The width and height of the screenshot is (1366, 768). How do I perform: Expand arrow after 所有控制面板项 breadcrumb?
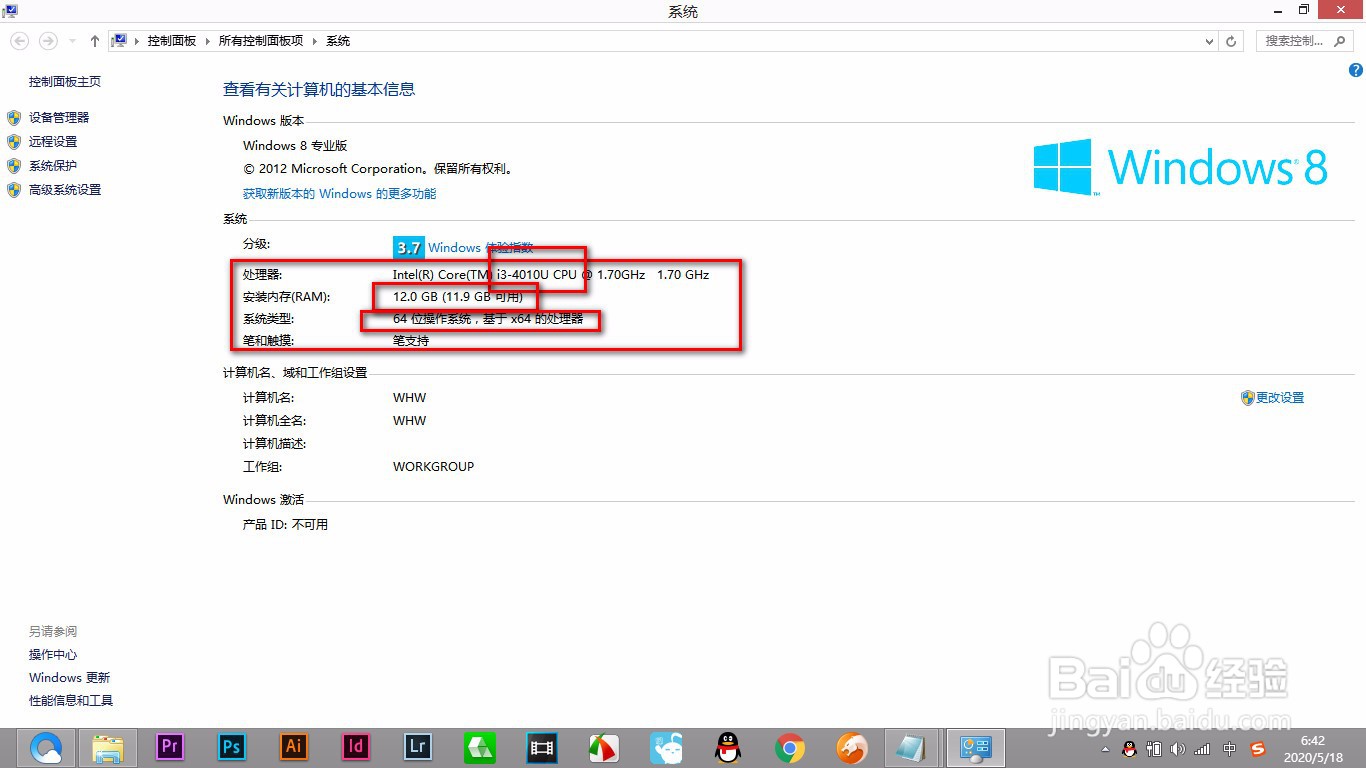(314, 41)
